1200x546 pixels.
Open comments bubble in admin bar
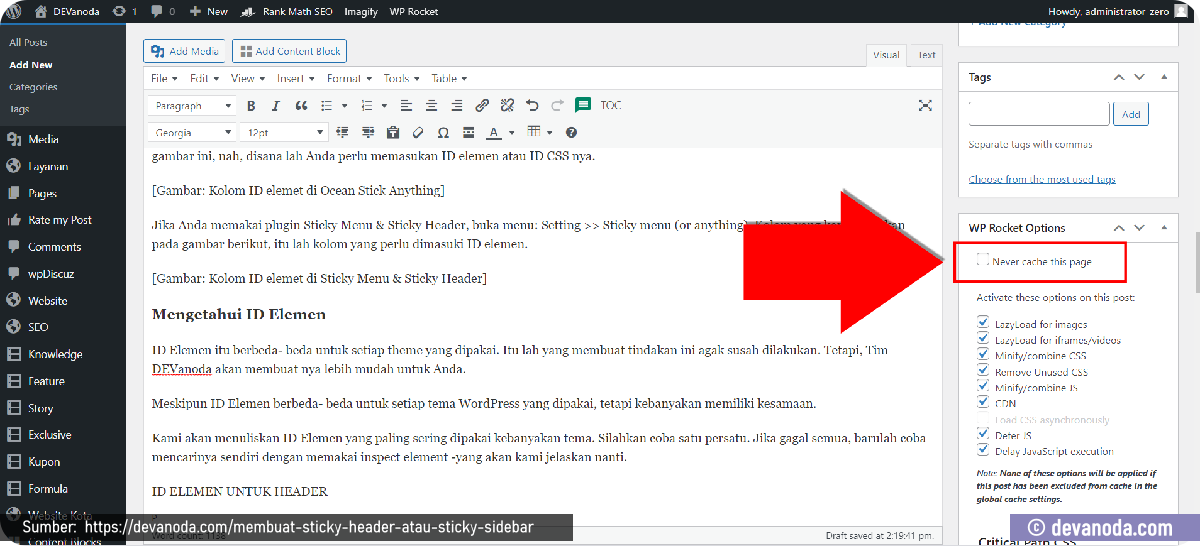point(164,11)
